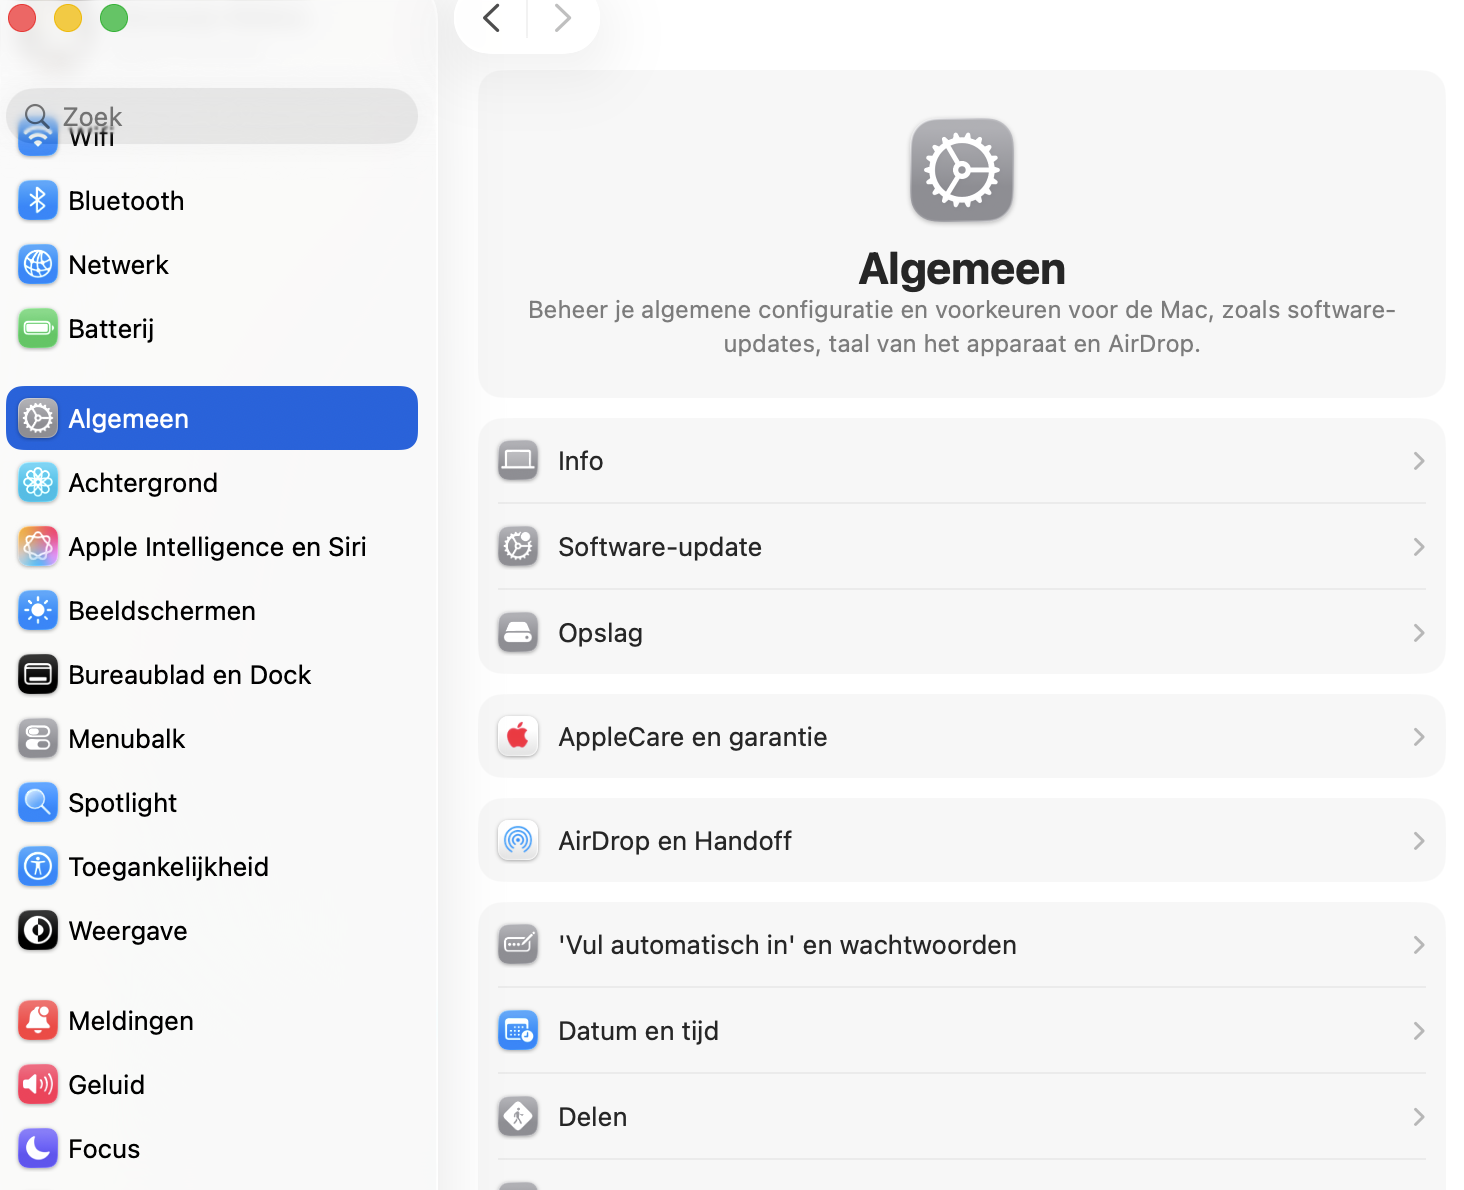1464x1190 pixels.
Task: Switch to Beeldschermen settings
Action: point(161,610)
